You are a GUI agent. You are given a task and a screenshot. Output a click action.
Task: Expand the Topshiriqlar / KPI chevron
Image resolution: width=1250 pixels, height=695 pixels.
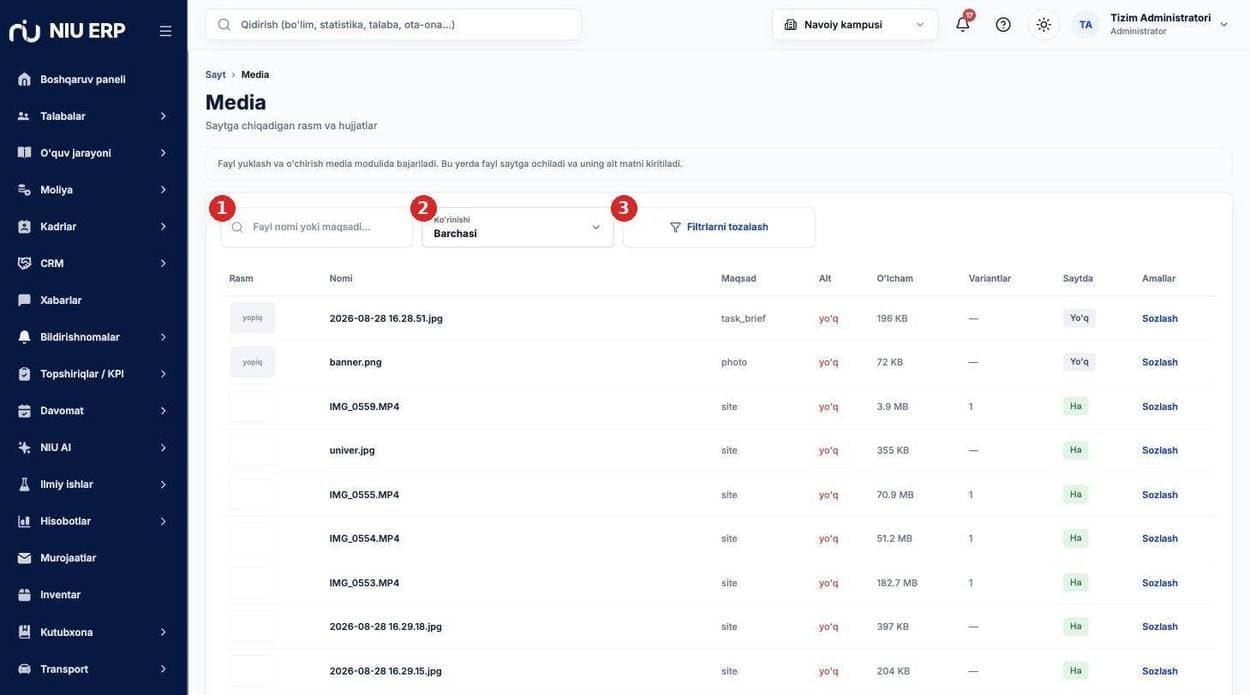[x=163, y=374]
